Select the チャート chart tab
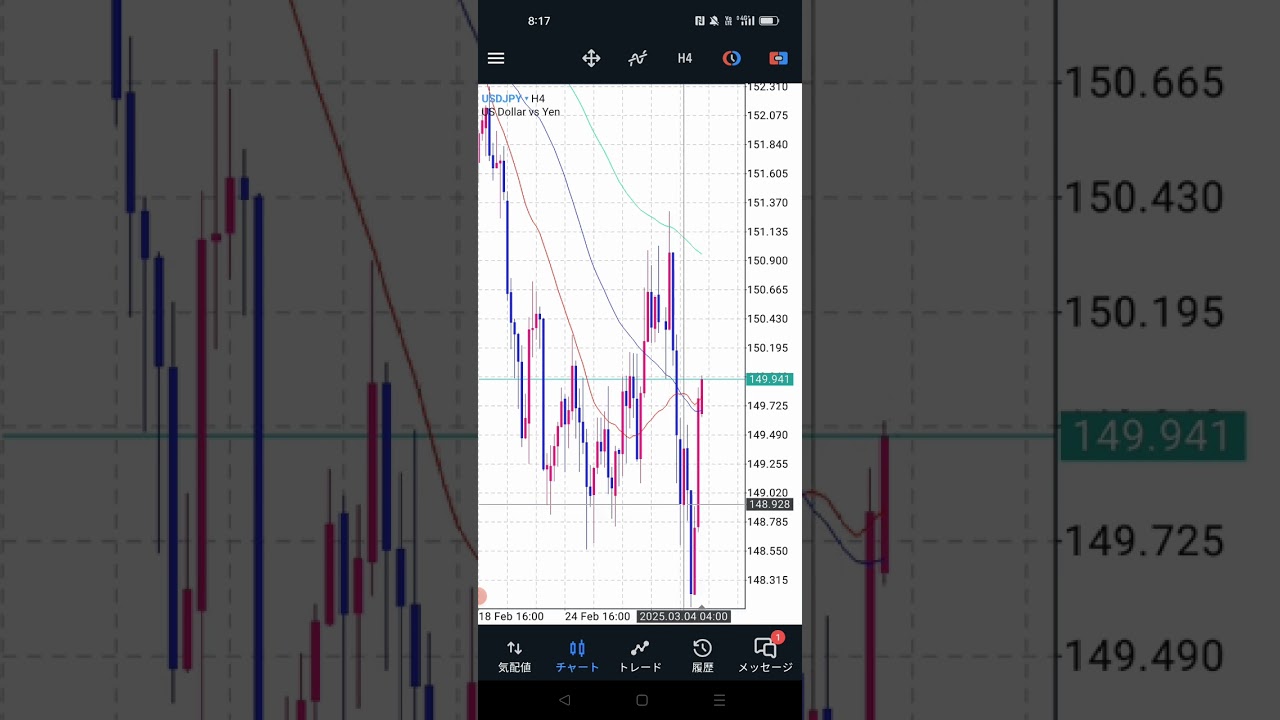The width and height of the screenshot is (1280, 720). coord(577,655)
